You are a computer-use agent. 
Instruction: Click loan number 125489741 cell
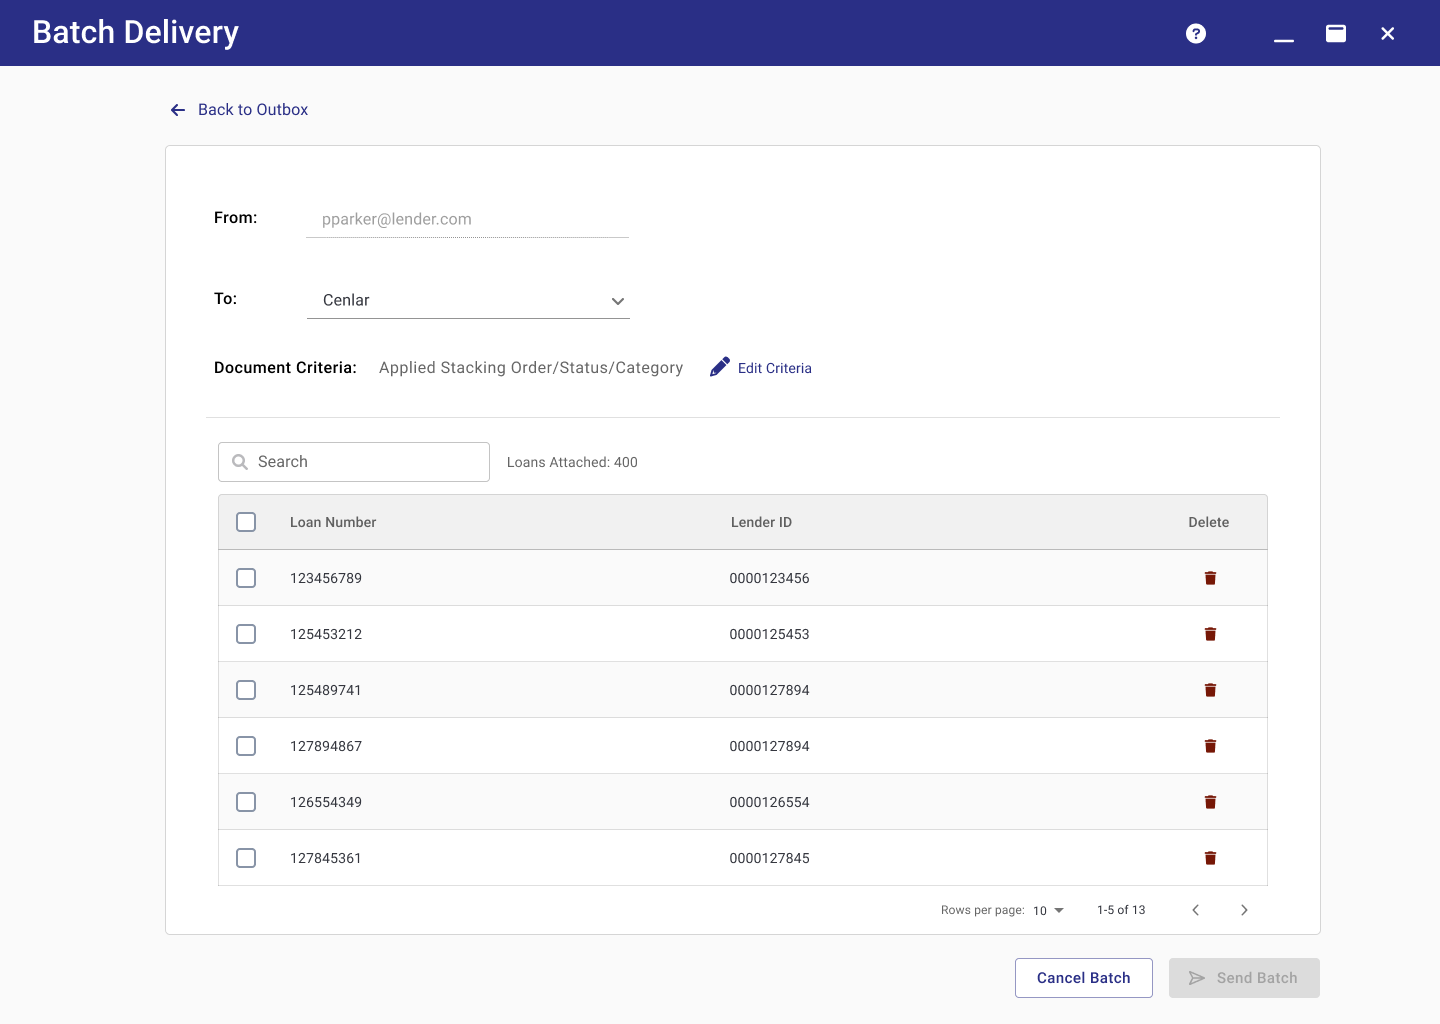point(326,690)
